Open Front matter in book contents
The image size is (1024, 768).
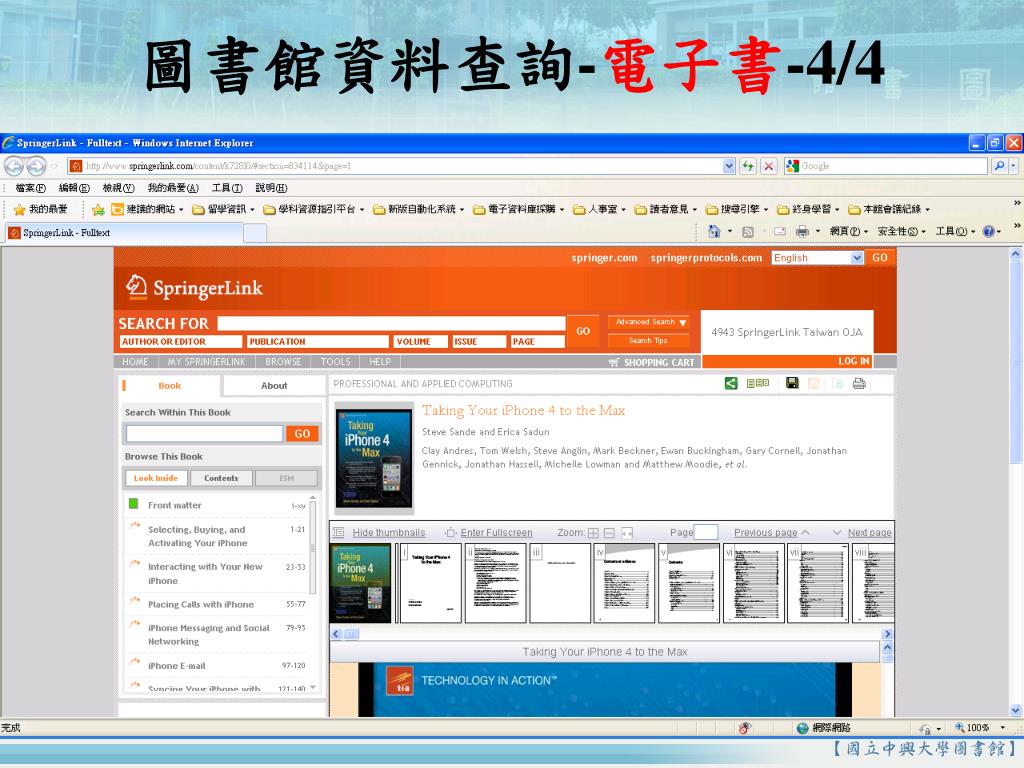(x=174, y=505)
